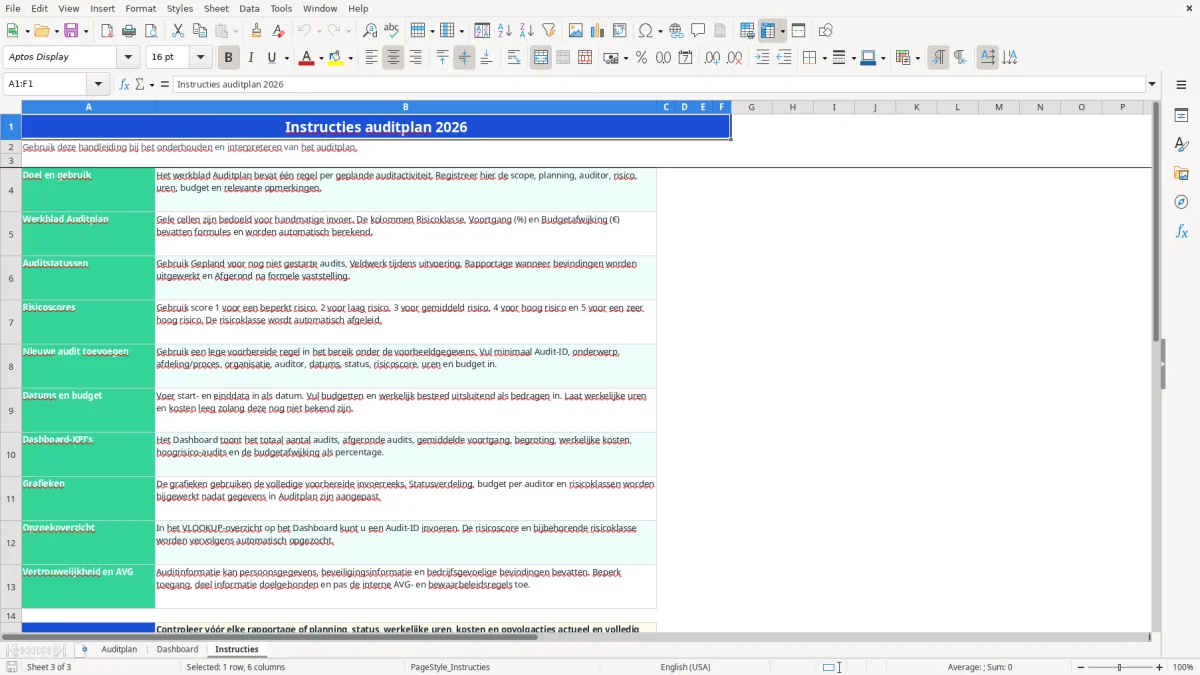Toggle Center Vertically alignment
The height and width of the screenshot is (675, 1200).
464,58
